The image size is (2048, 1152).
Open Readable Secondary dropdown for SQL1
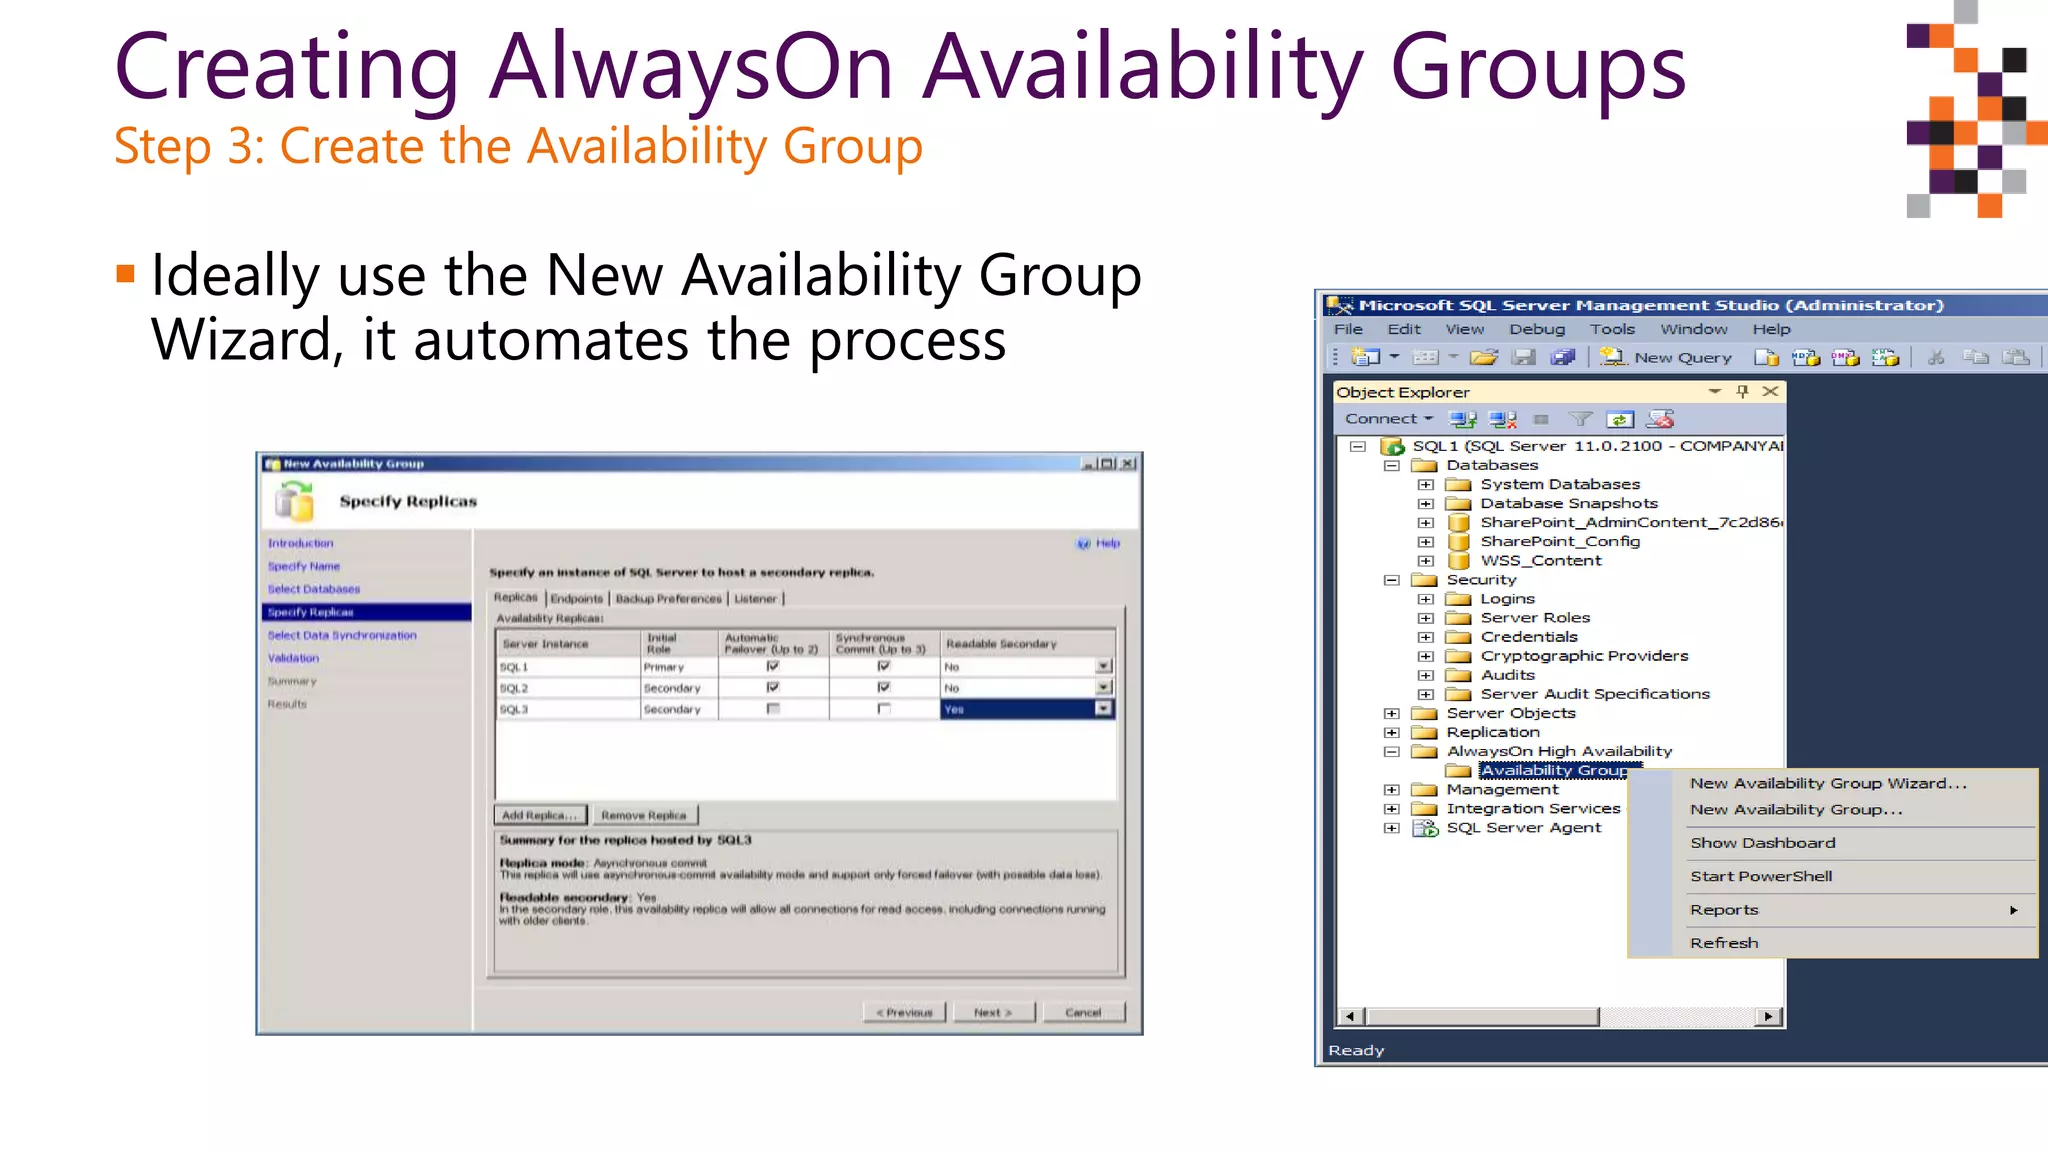tap(1103, 666)
